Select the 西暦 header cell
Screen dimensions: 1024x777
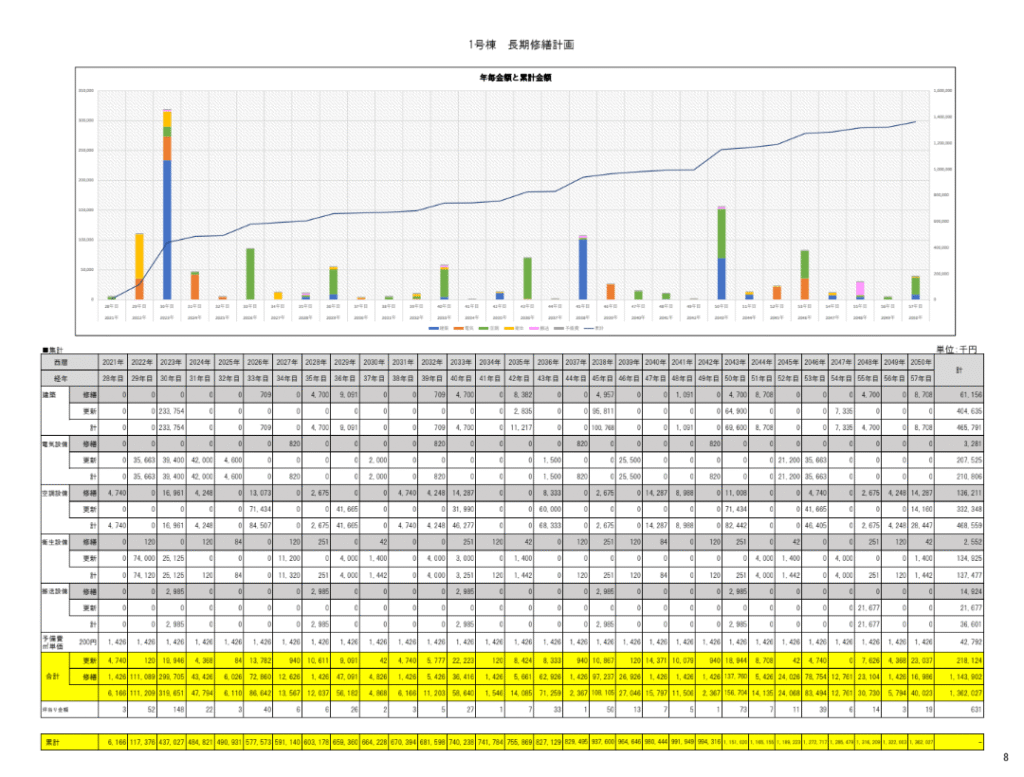click(x=63, y=361)
